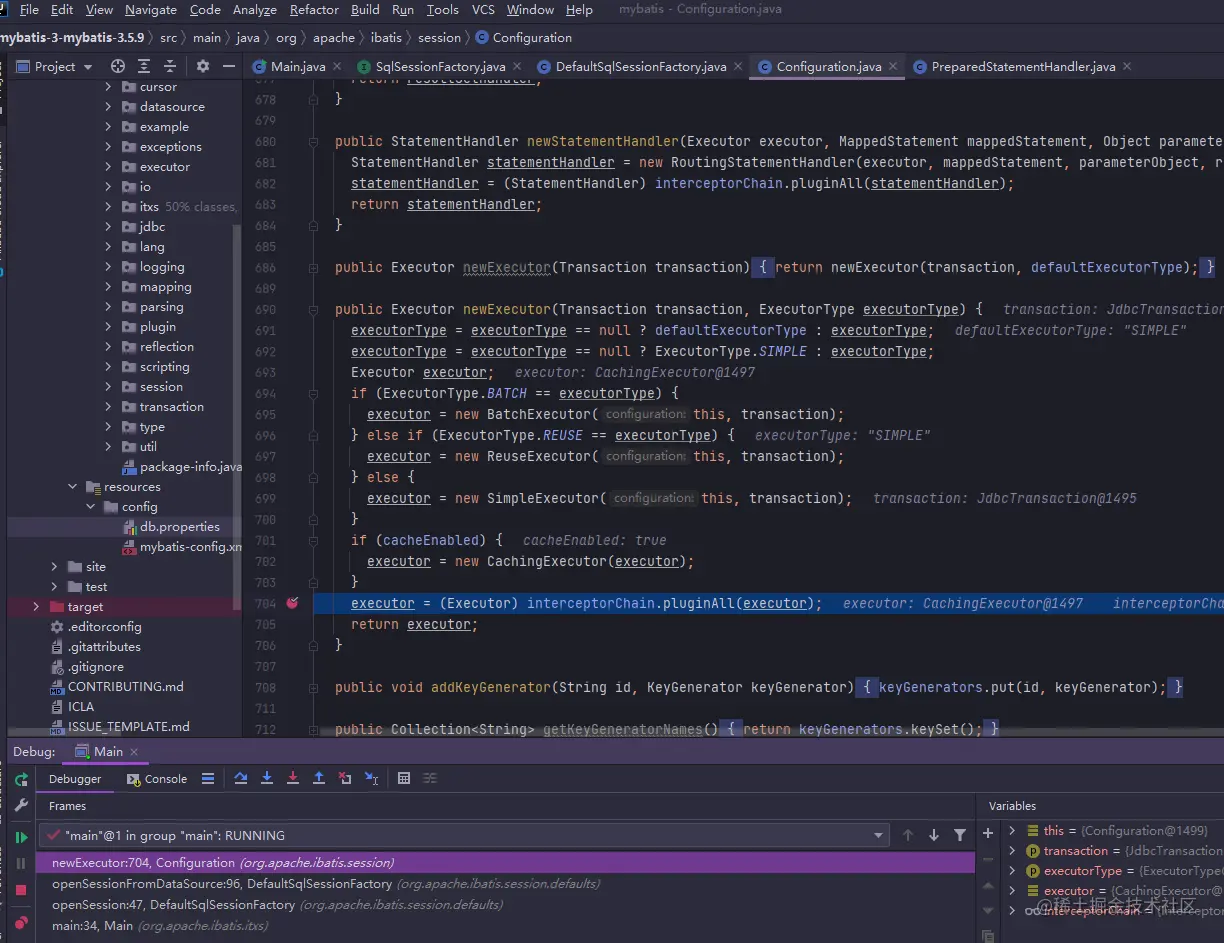Resume program execution

pyautogui.click(x=21, y=837)
